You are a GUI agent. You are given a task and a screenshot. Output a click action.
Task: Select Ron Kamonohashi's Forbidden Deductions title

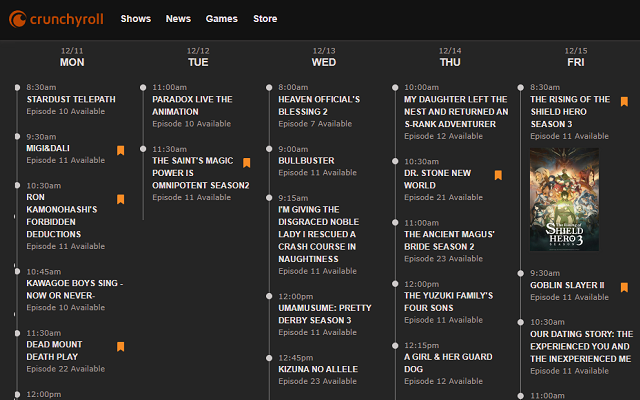pos(62,216)
